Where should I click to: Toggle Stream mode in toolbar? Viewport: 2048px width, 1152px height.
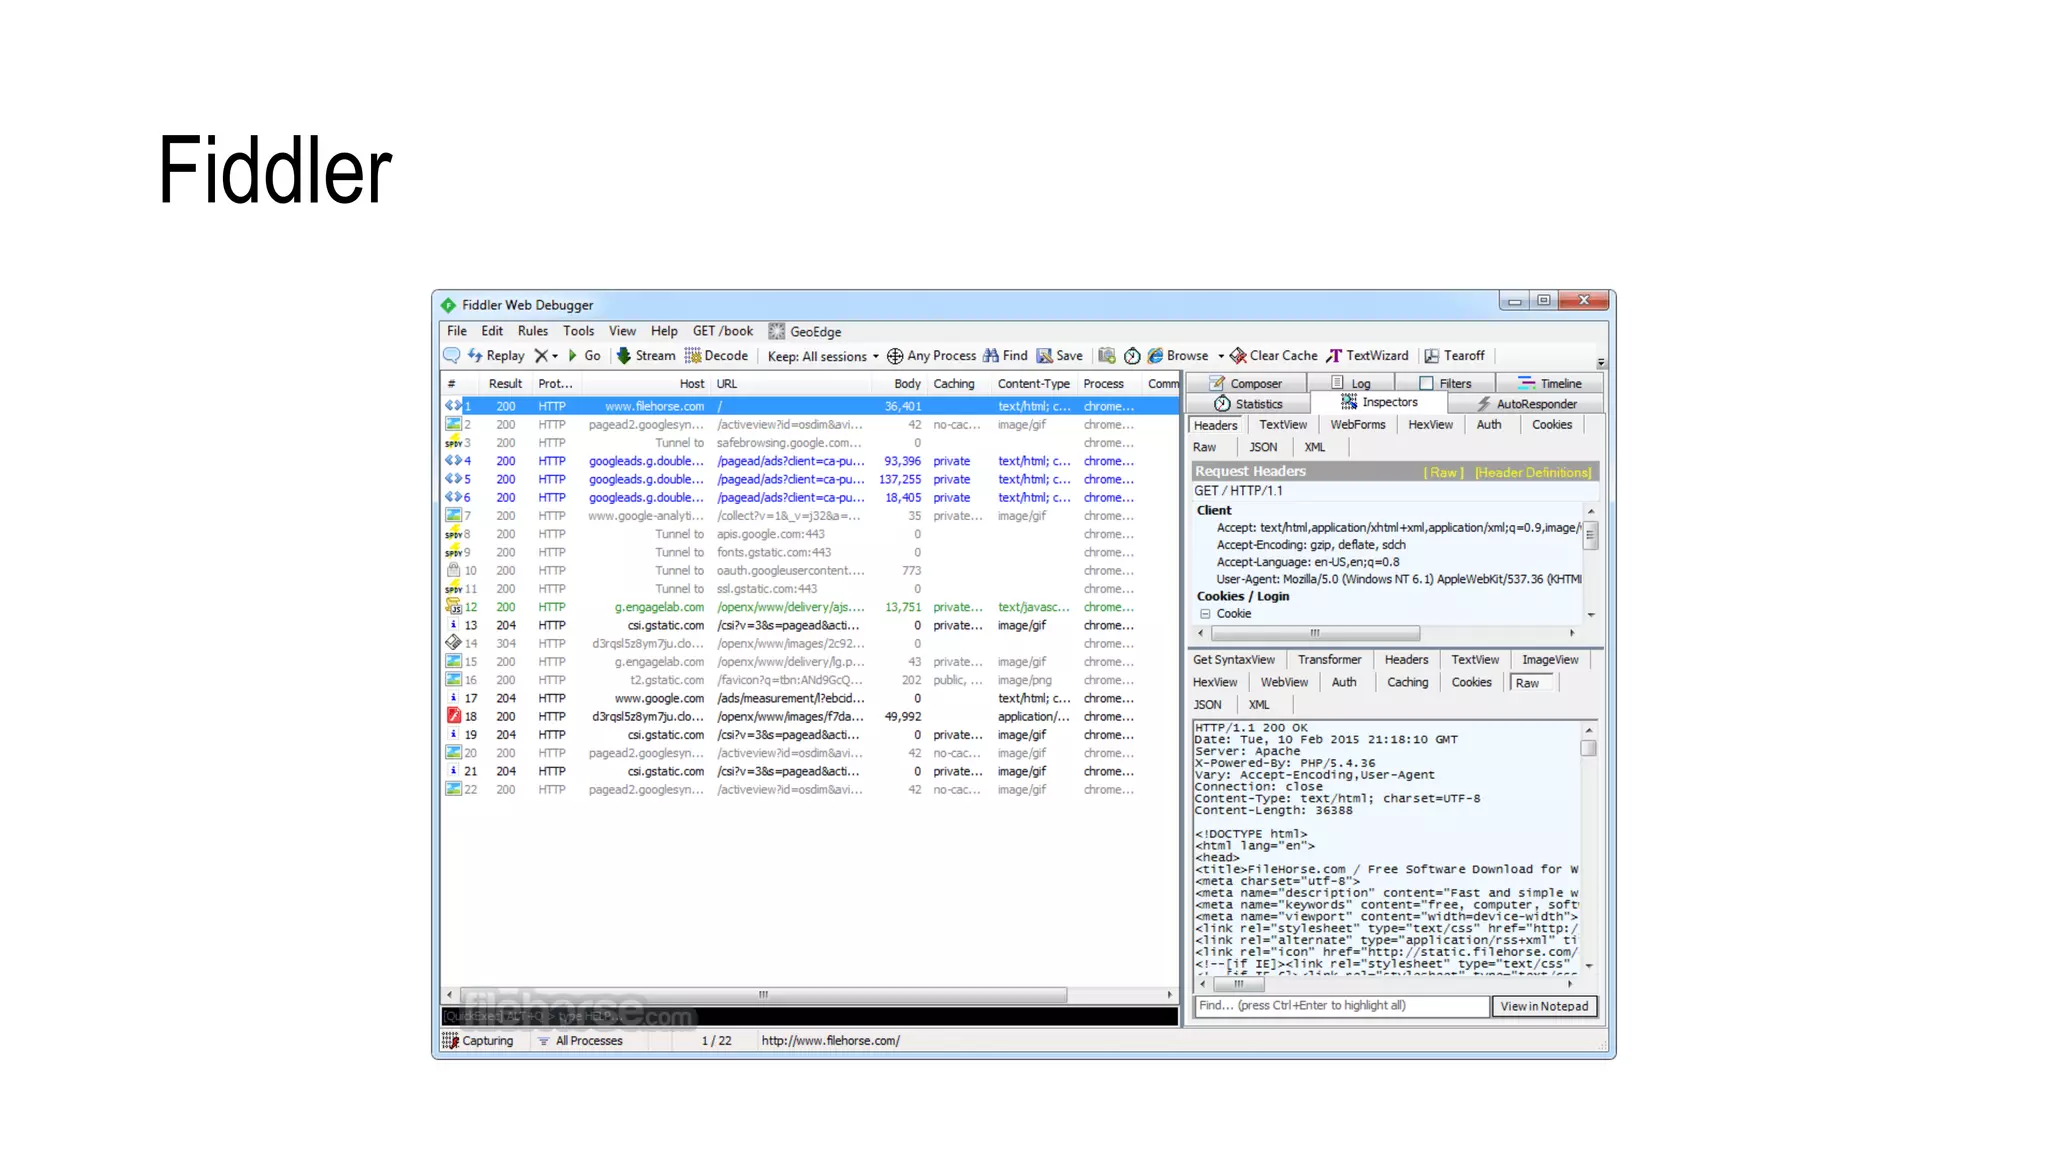pos(646,355)
